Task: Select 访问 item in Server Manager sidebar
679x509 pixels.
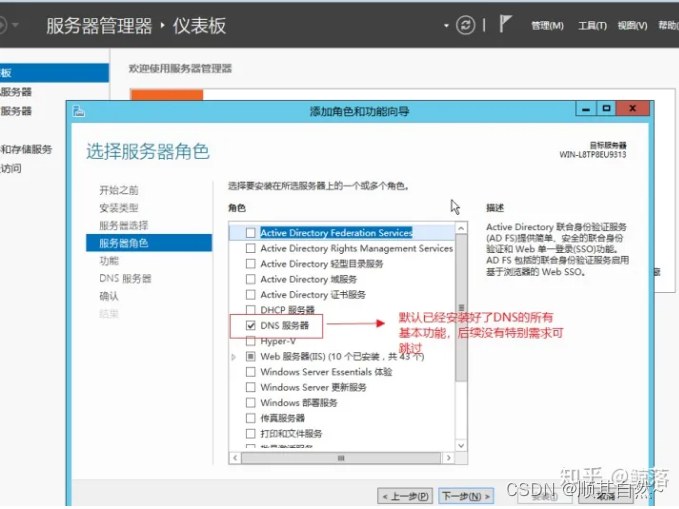Action: click(x=11, y=169)
